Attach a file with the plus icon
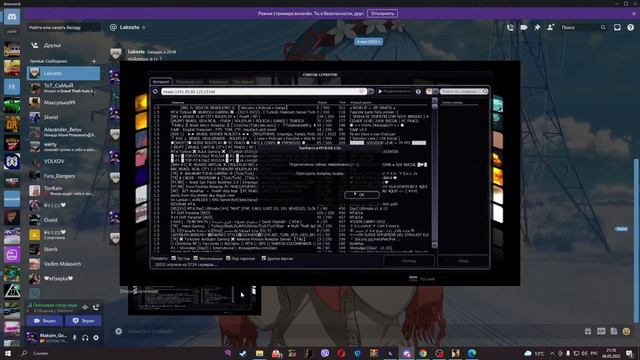 point(118,331)
